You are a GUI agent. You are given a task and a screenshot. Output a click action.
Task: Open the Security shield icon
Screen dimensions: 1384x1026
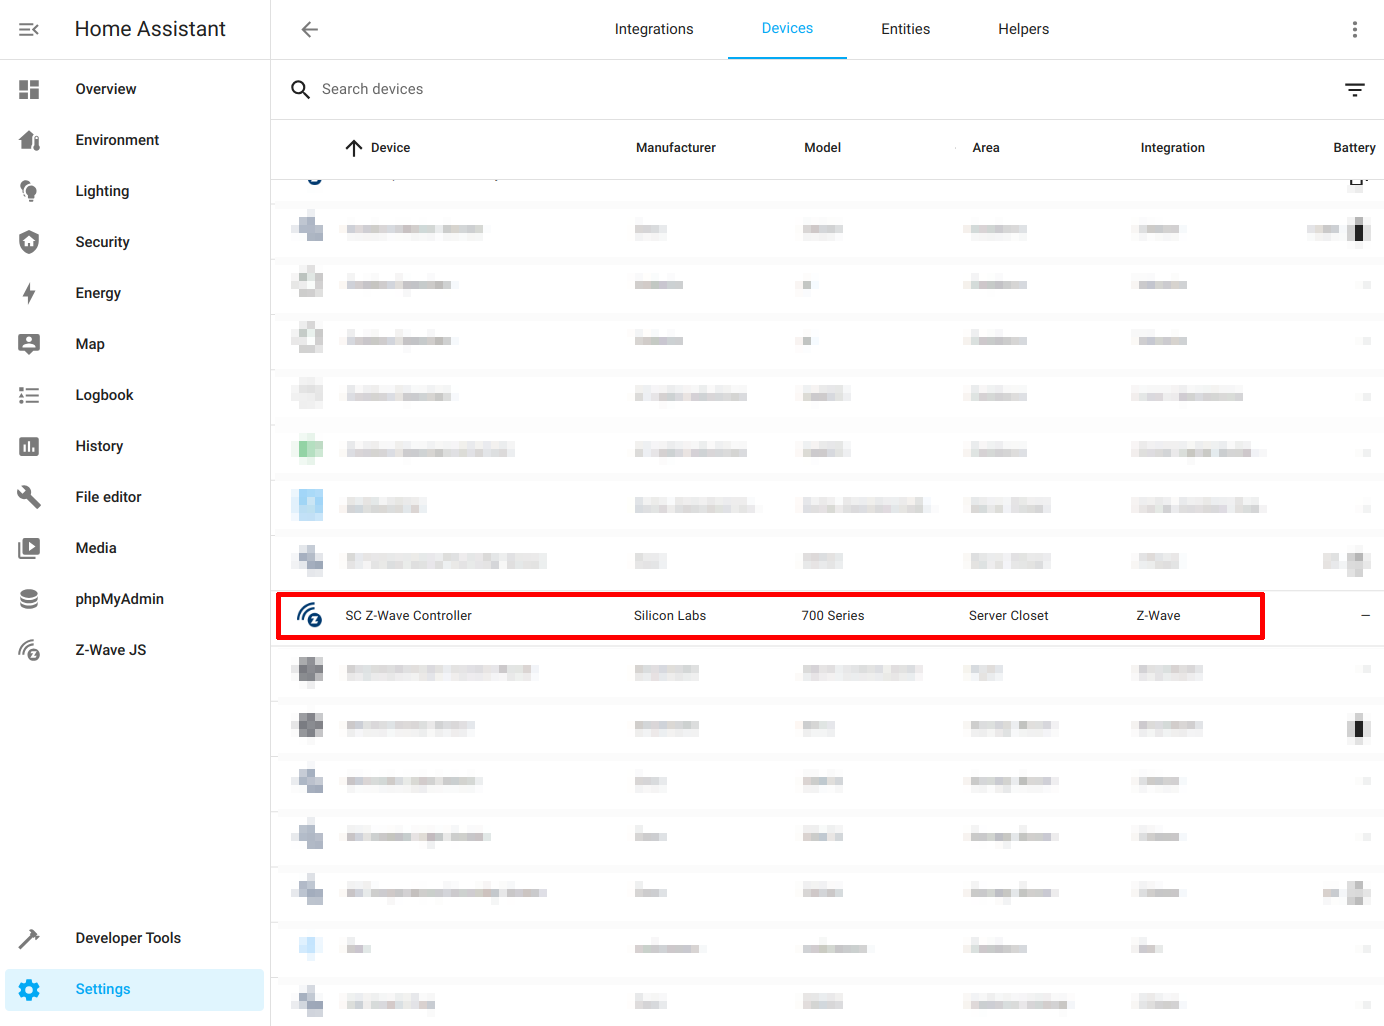[x=29, y=242]
